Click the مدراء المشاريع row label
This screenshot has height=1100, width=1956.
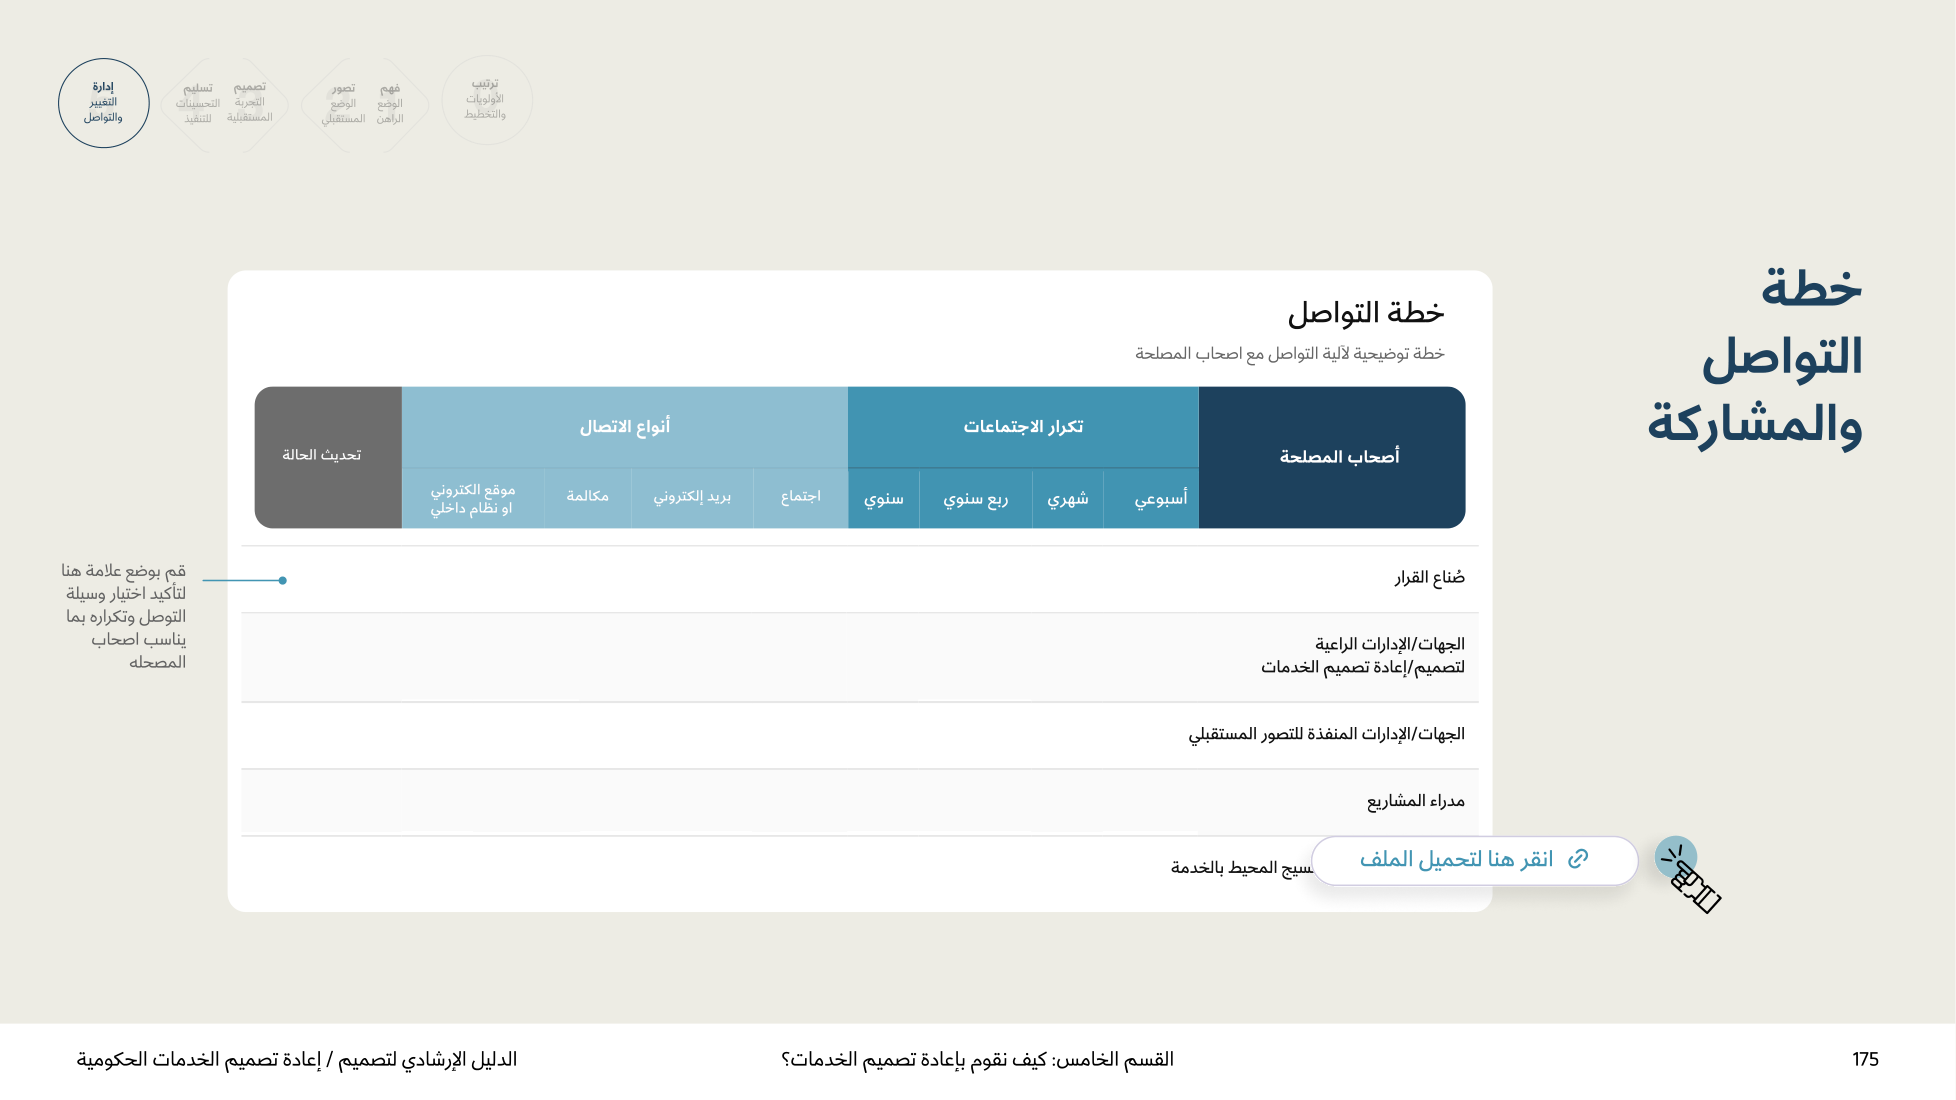[1415, 801]
